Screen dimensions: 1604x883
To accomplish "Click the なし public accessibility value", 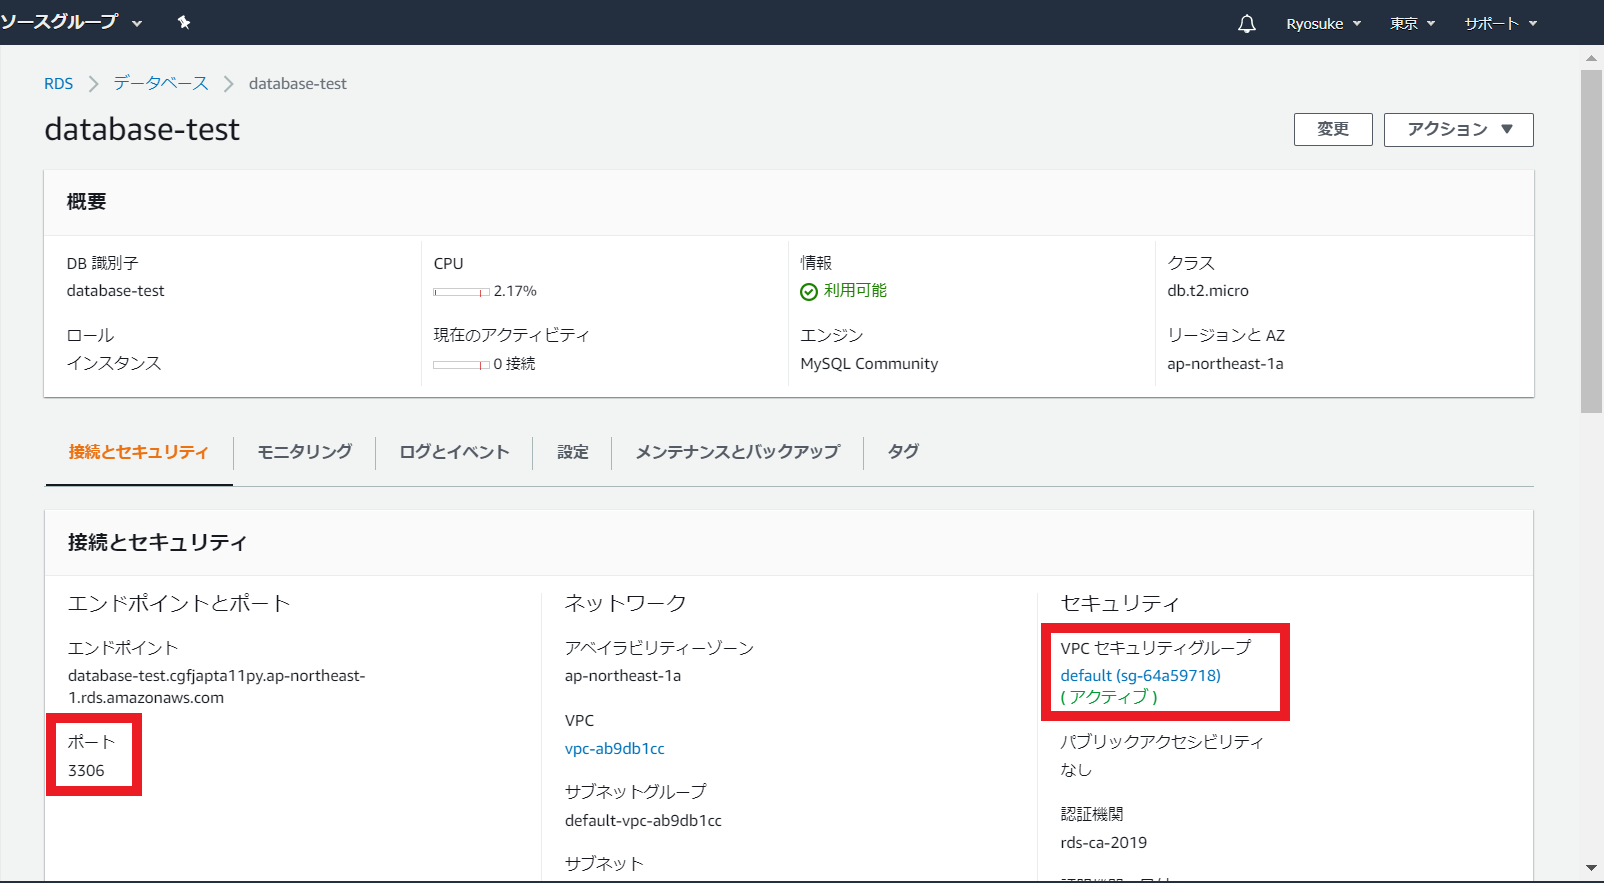I will (x=1076, y=769).
